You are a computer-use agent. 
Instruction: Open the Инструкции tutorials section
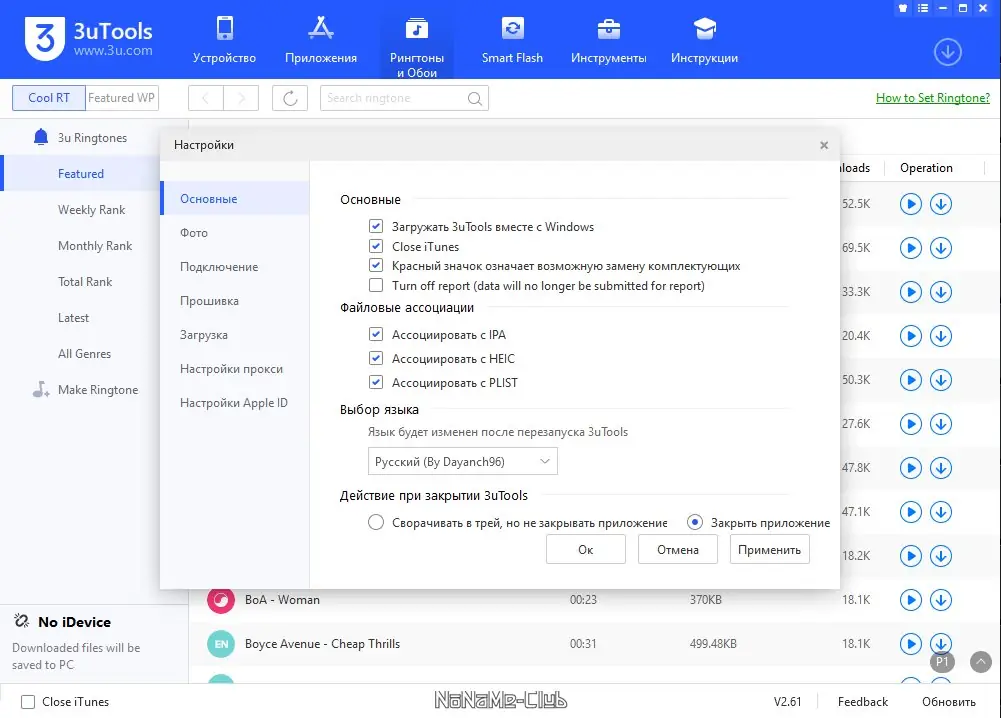coord(704,40)
